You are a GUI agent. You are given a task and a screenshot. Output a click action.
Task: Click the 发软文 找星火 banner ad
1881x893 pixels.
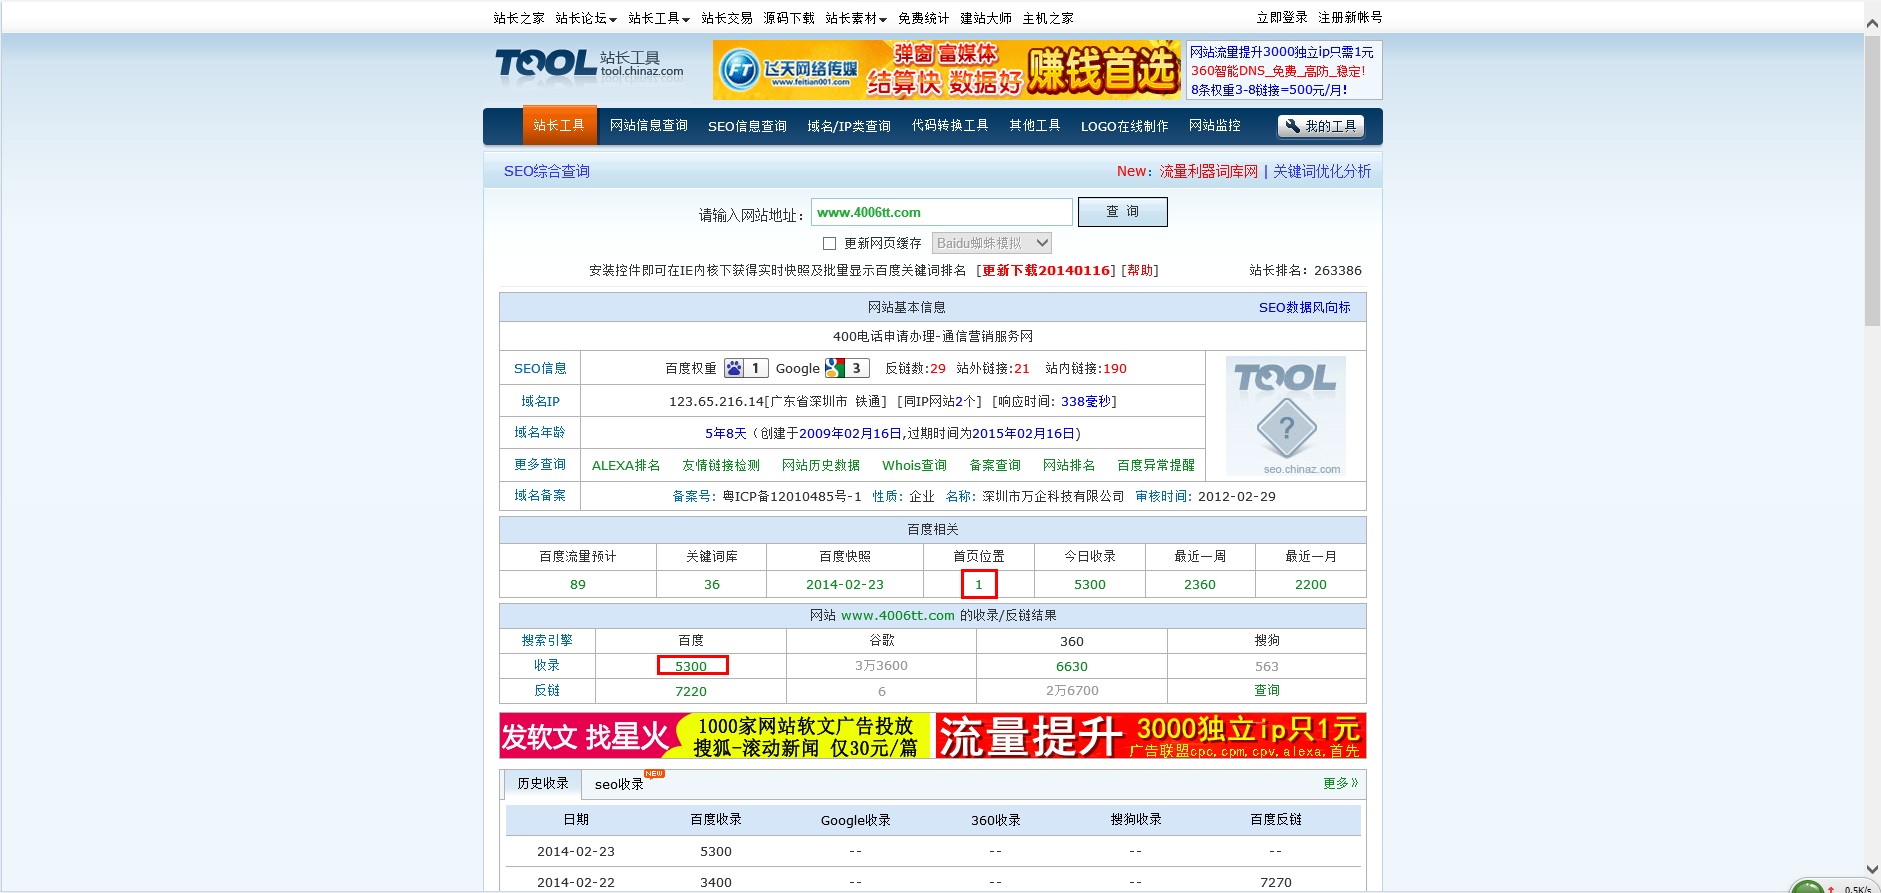[715, 736]
